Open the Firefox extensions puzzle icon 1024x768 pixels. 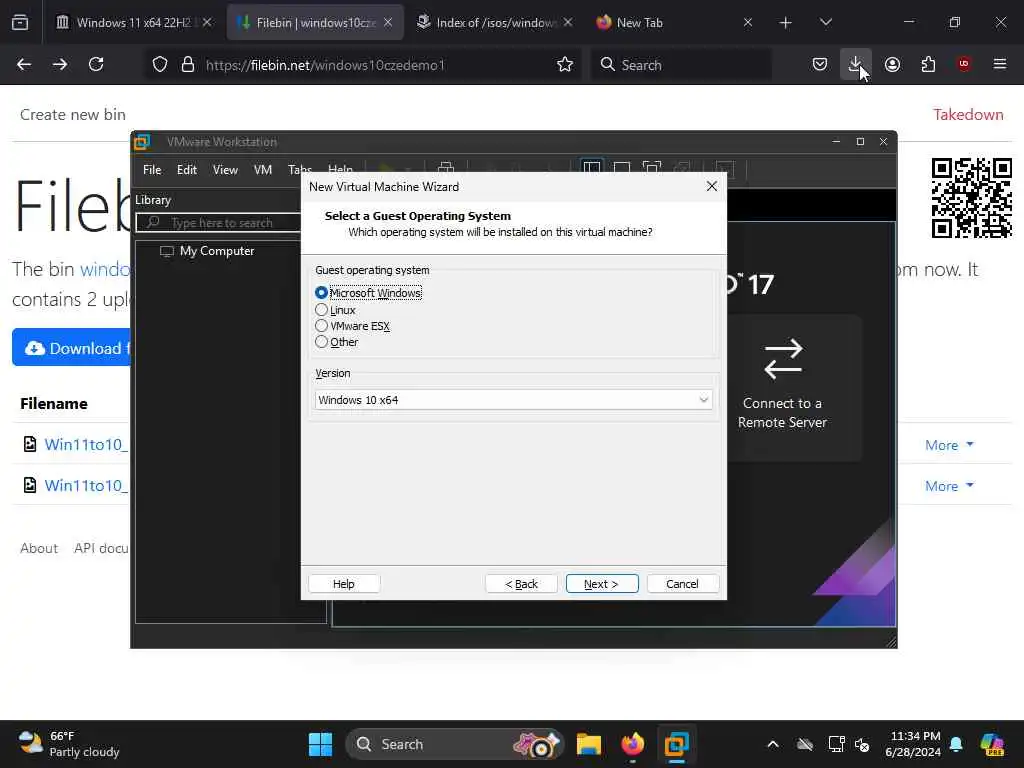[928, 64]
